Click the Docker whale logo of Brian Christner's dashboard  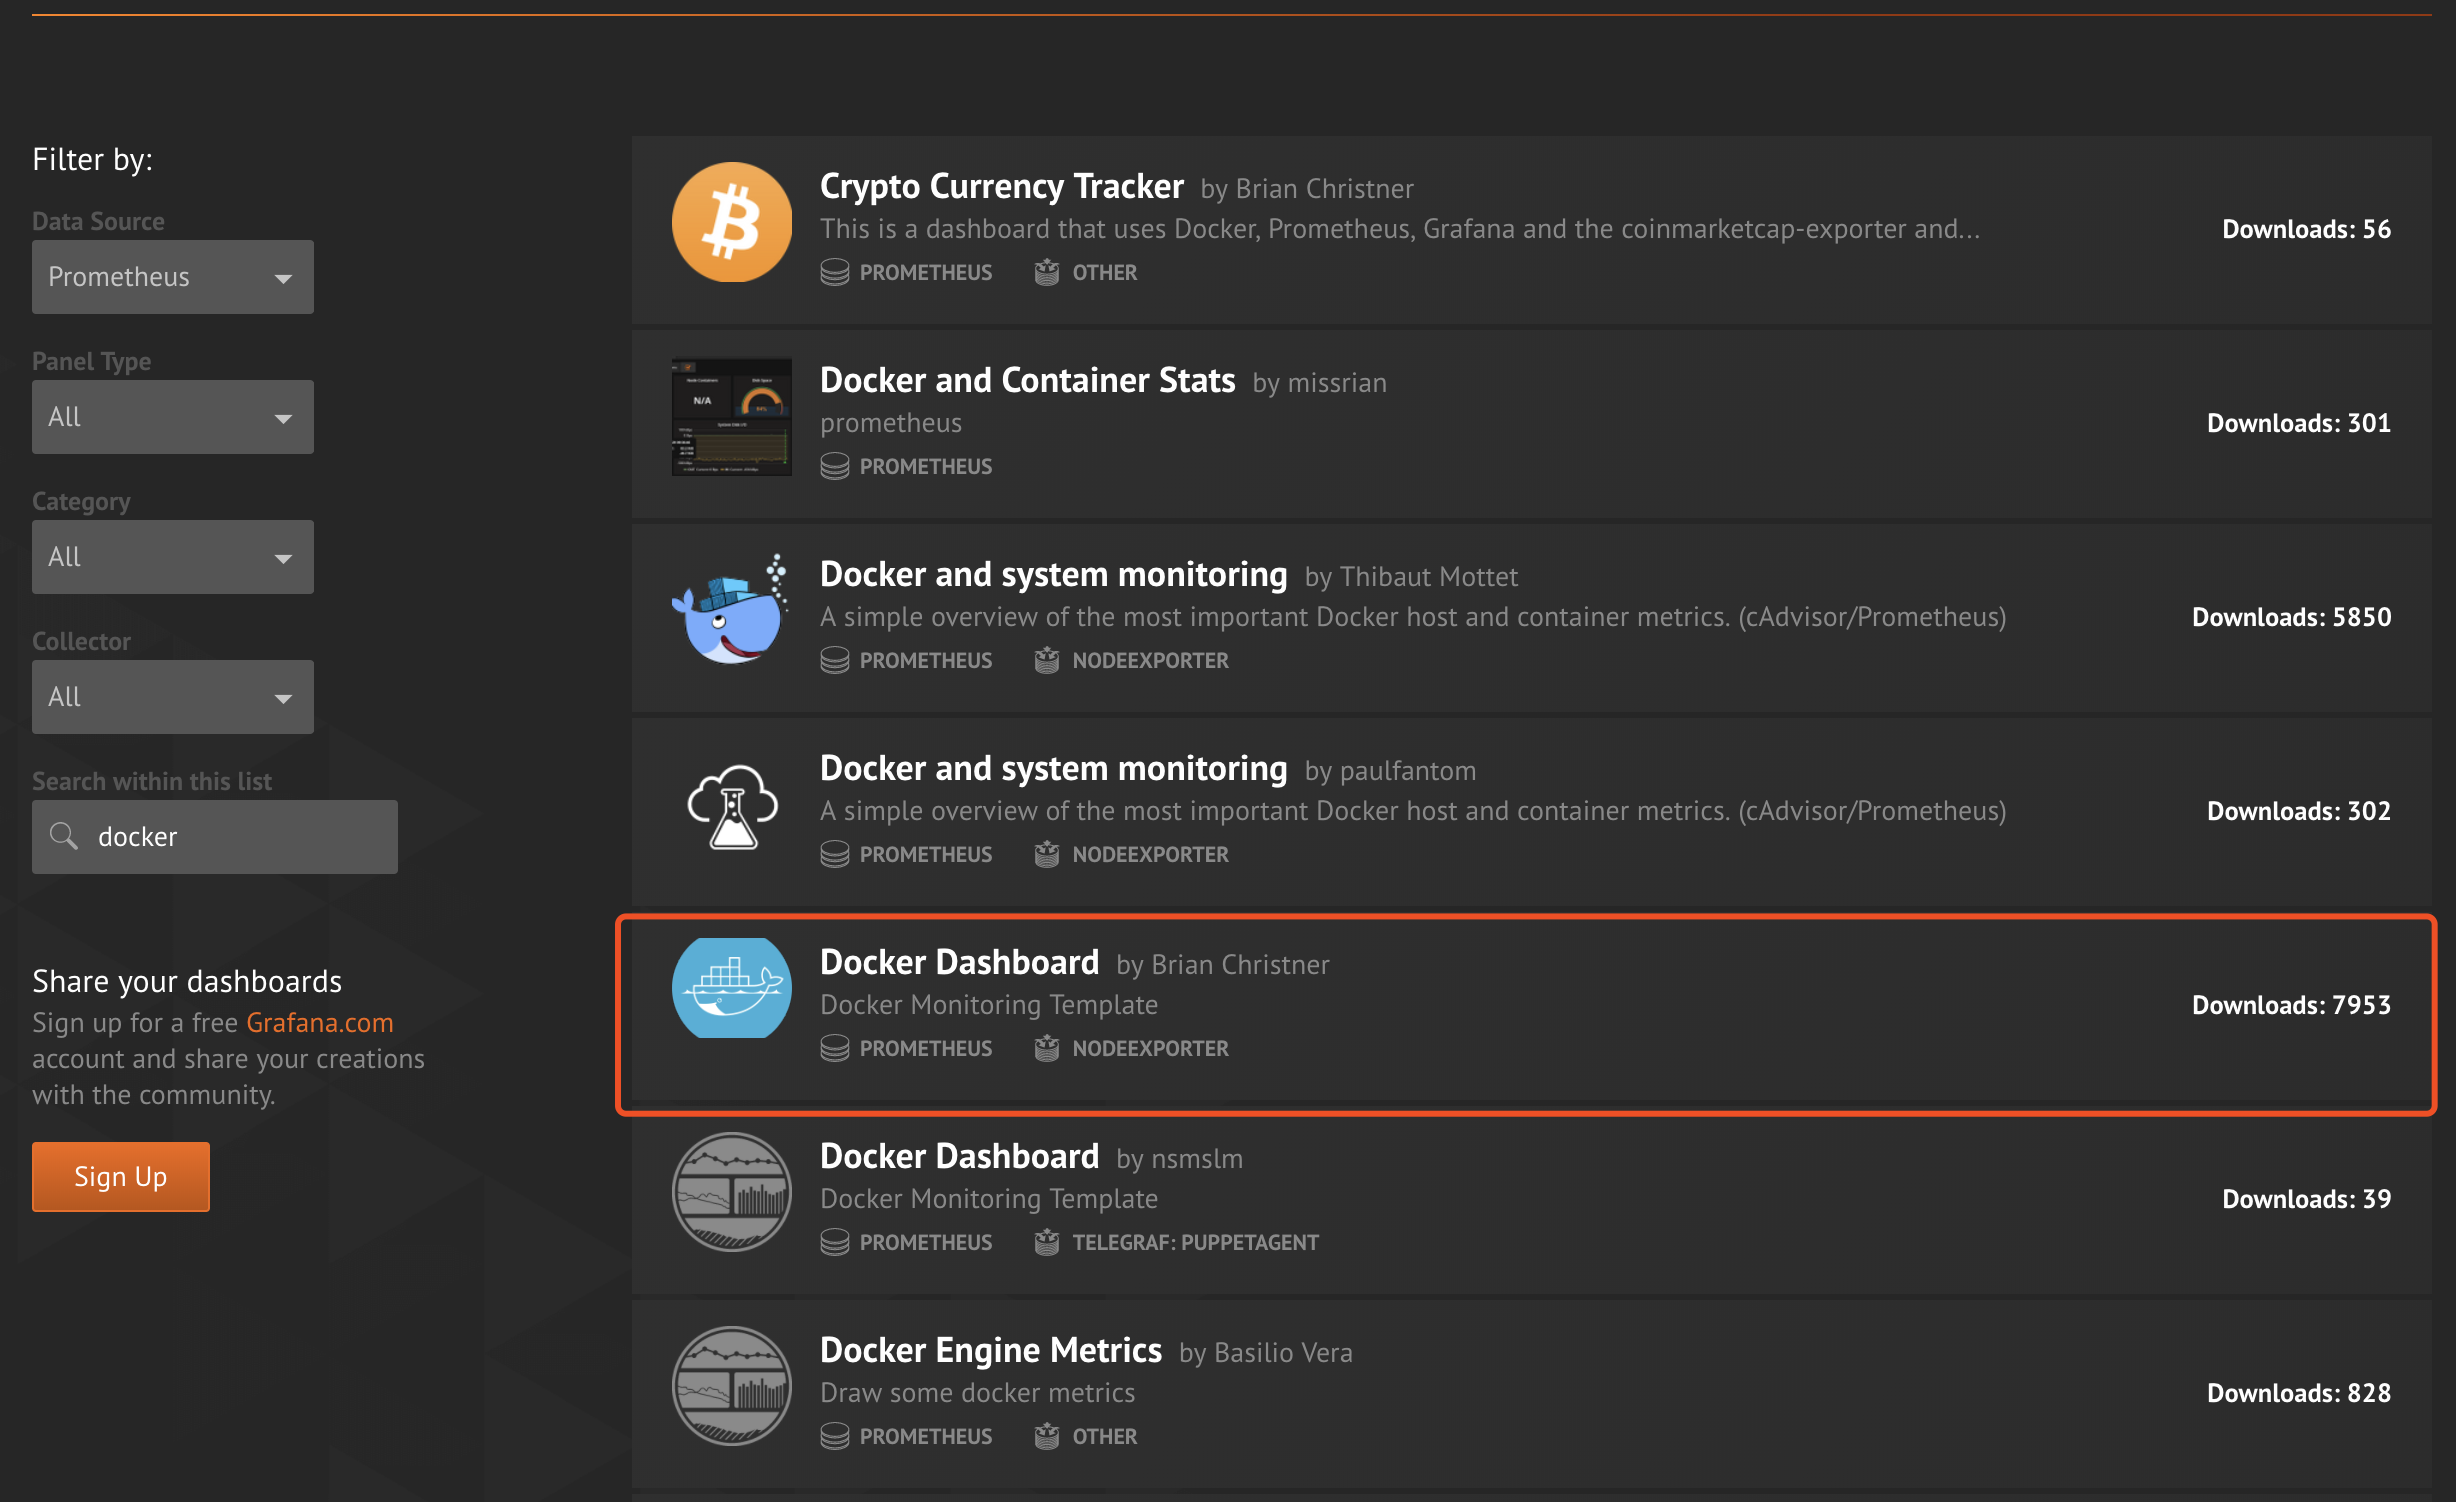coord(731,988)
